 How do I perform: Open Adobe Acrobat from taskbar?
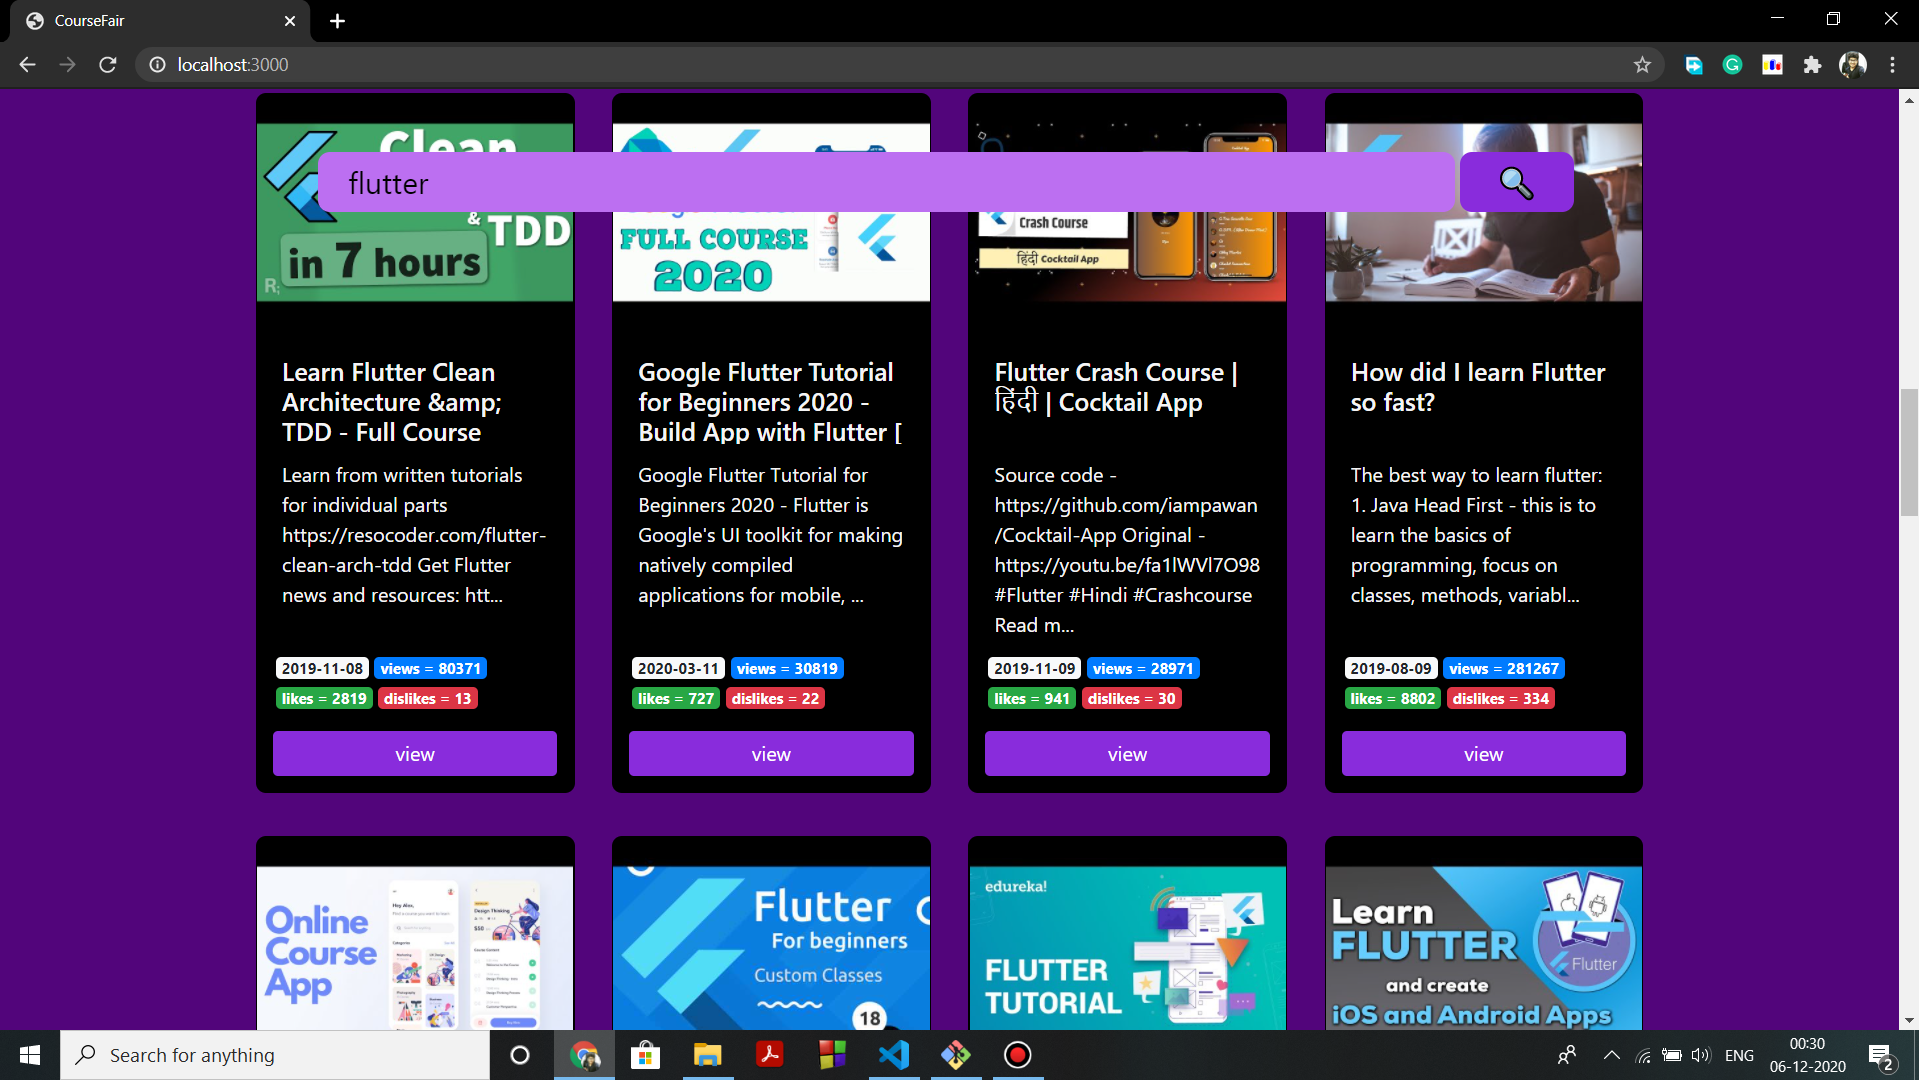(770, 1055)
